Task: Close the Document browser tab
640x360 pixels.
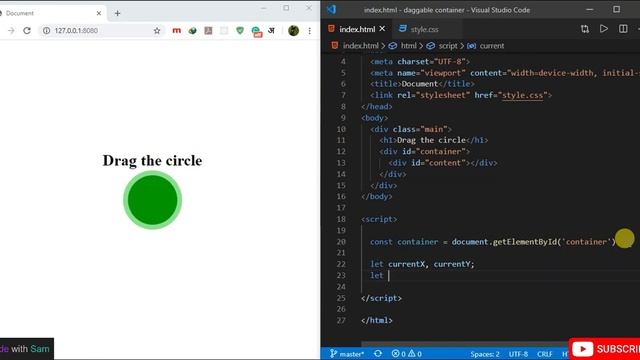Action: (x=99, y=13)
